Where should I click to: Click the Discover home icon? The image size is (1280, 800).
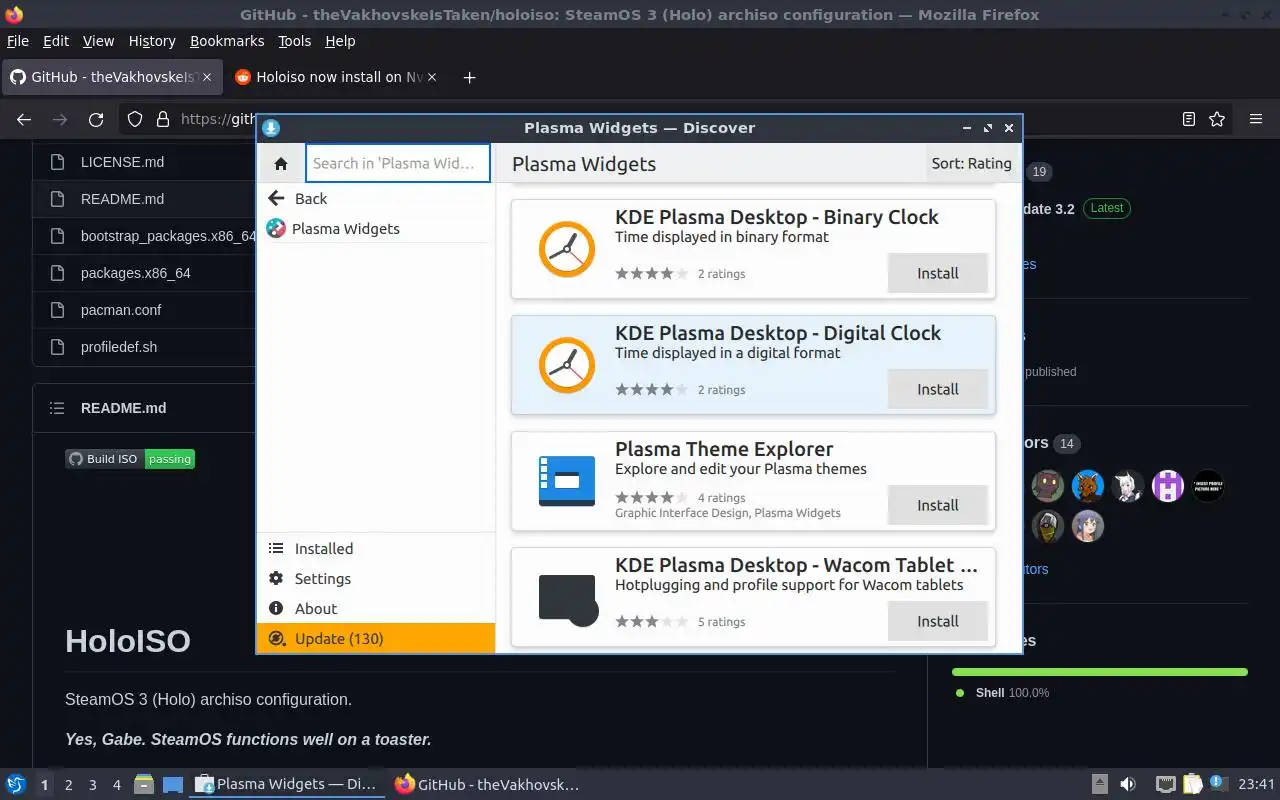click(x=281, y=164)
